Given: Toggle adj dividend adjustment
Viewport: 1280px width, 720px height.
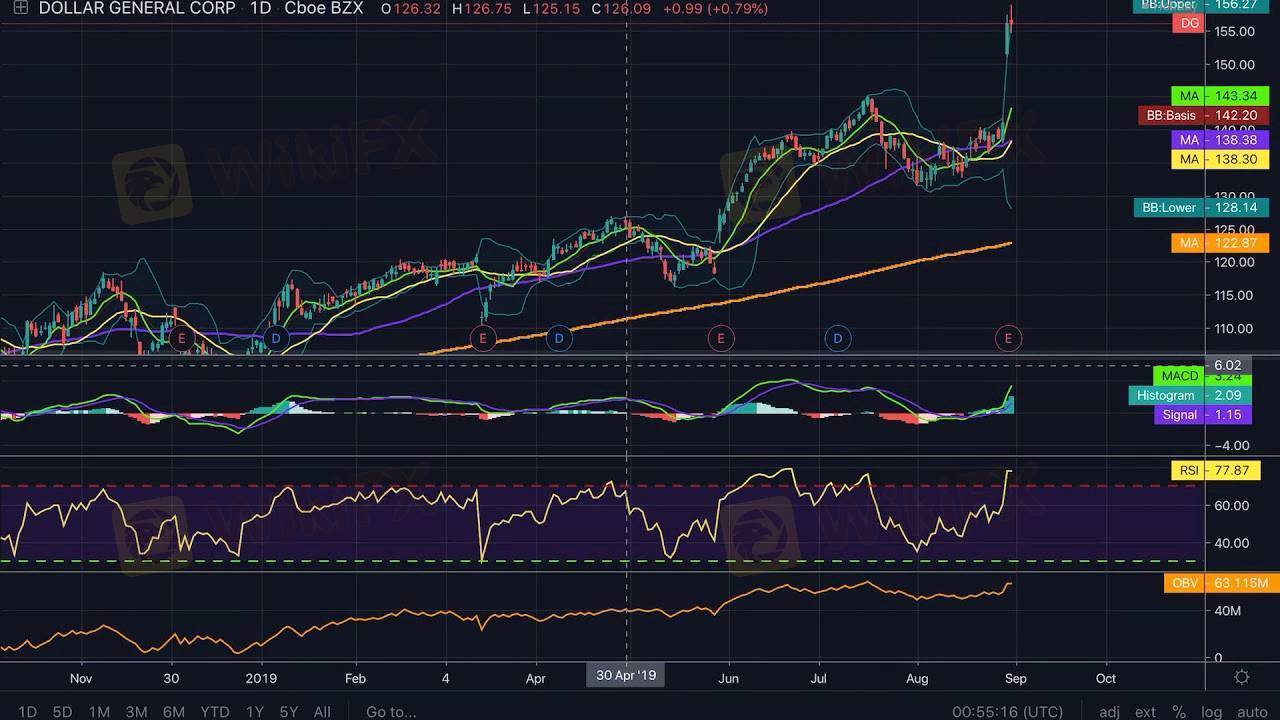Looking at the screenshot, I should coord(1109,712).
